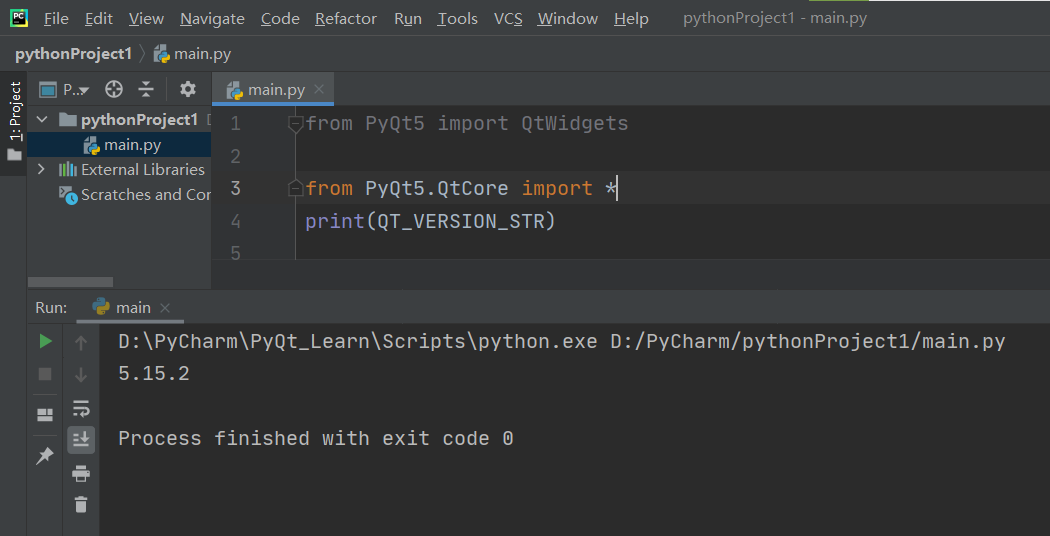1050x536 pixels.
Task: Toggle Soft-Wrap in the Run console
Action: pyautogui.click(x=81, y=408)
